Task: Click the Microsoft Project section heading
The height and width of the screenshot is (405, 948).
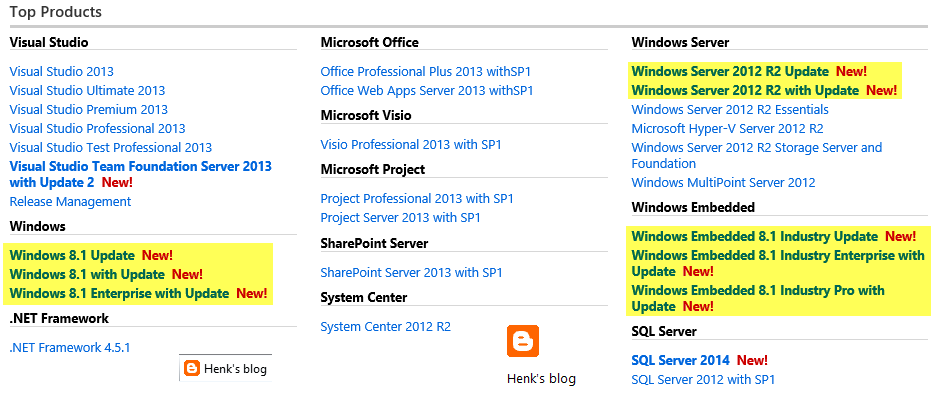Action: (x=372, y=170)
